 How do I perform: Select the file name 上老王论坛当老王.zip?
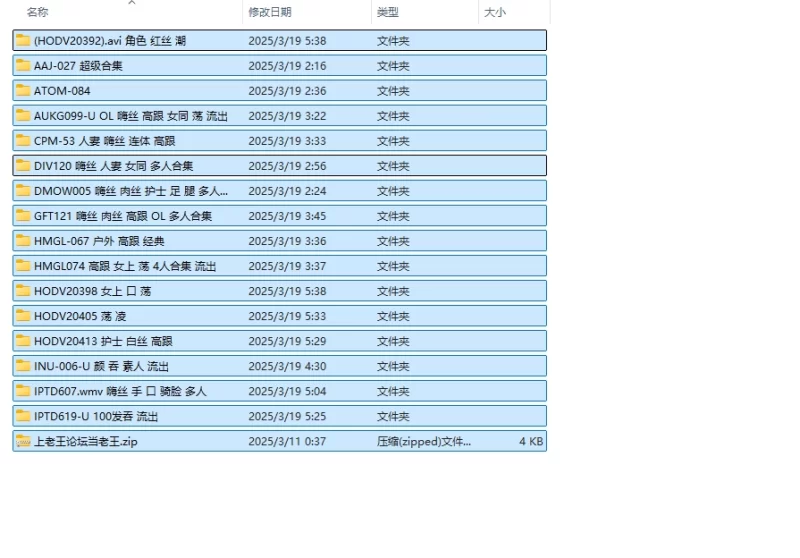tap(86, 442)
